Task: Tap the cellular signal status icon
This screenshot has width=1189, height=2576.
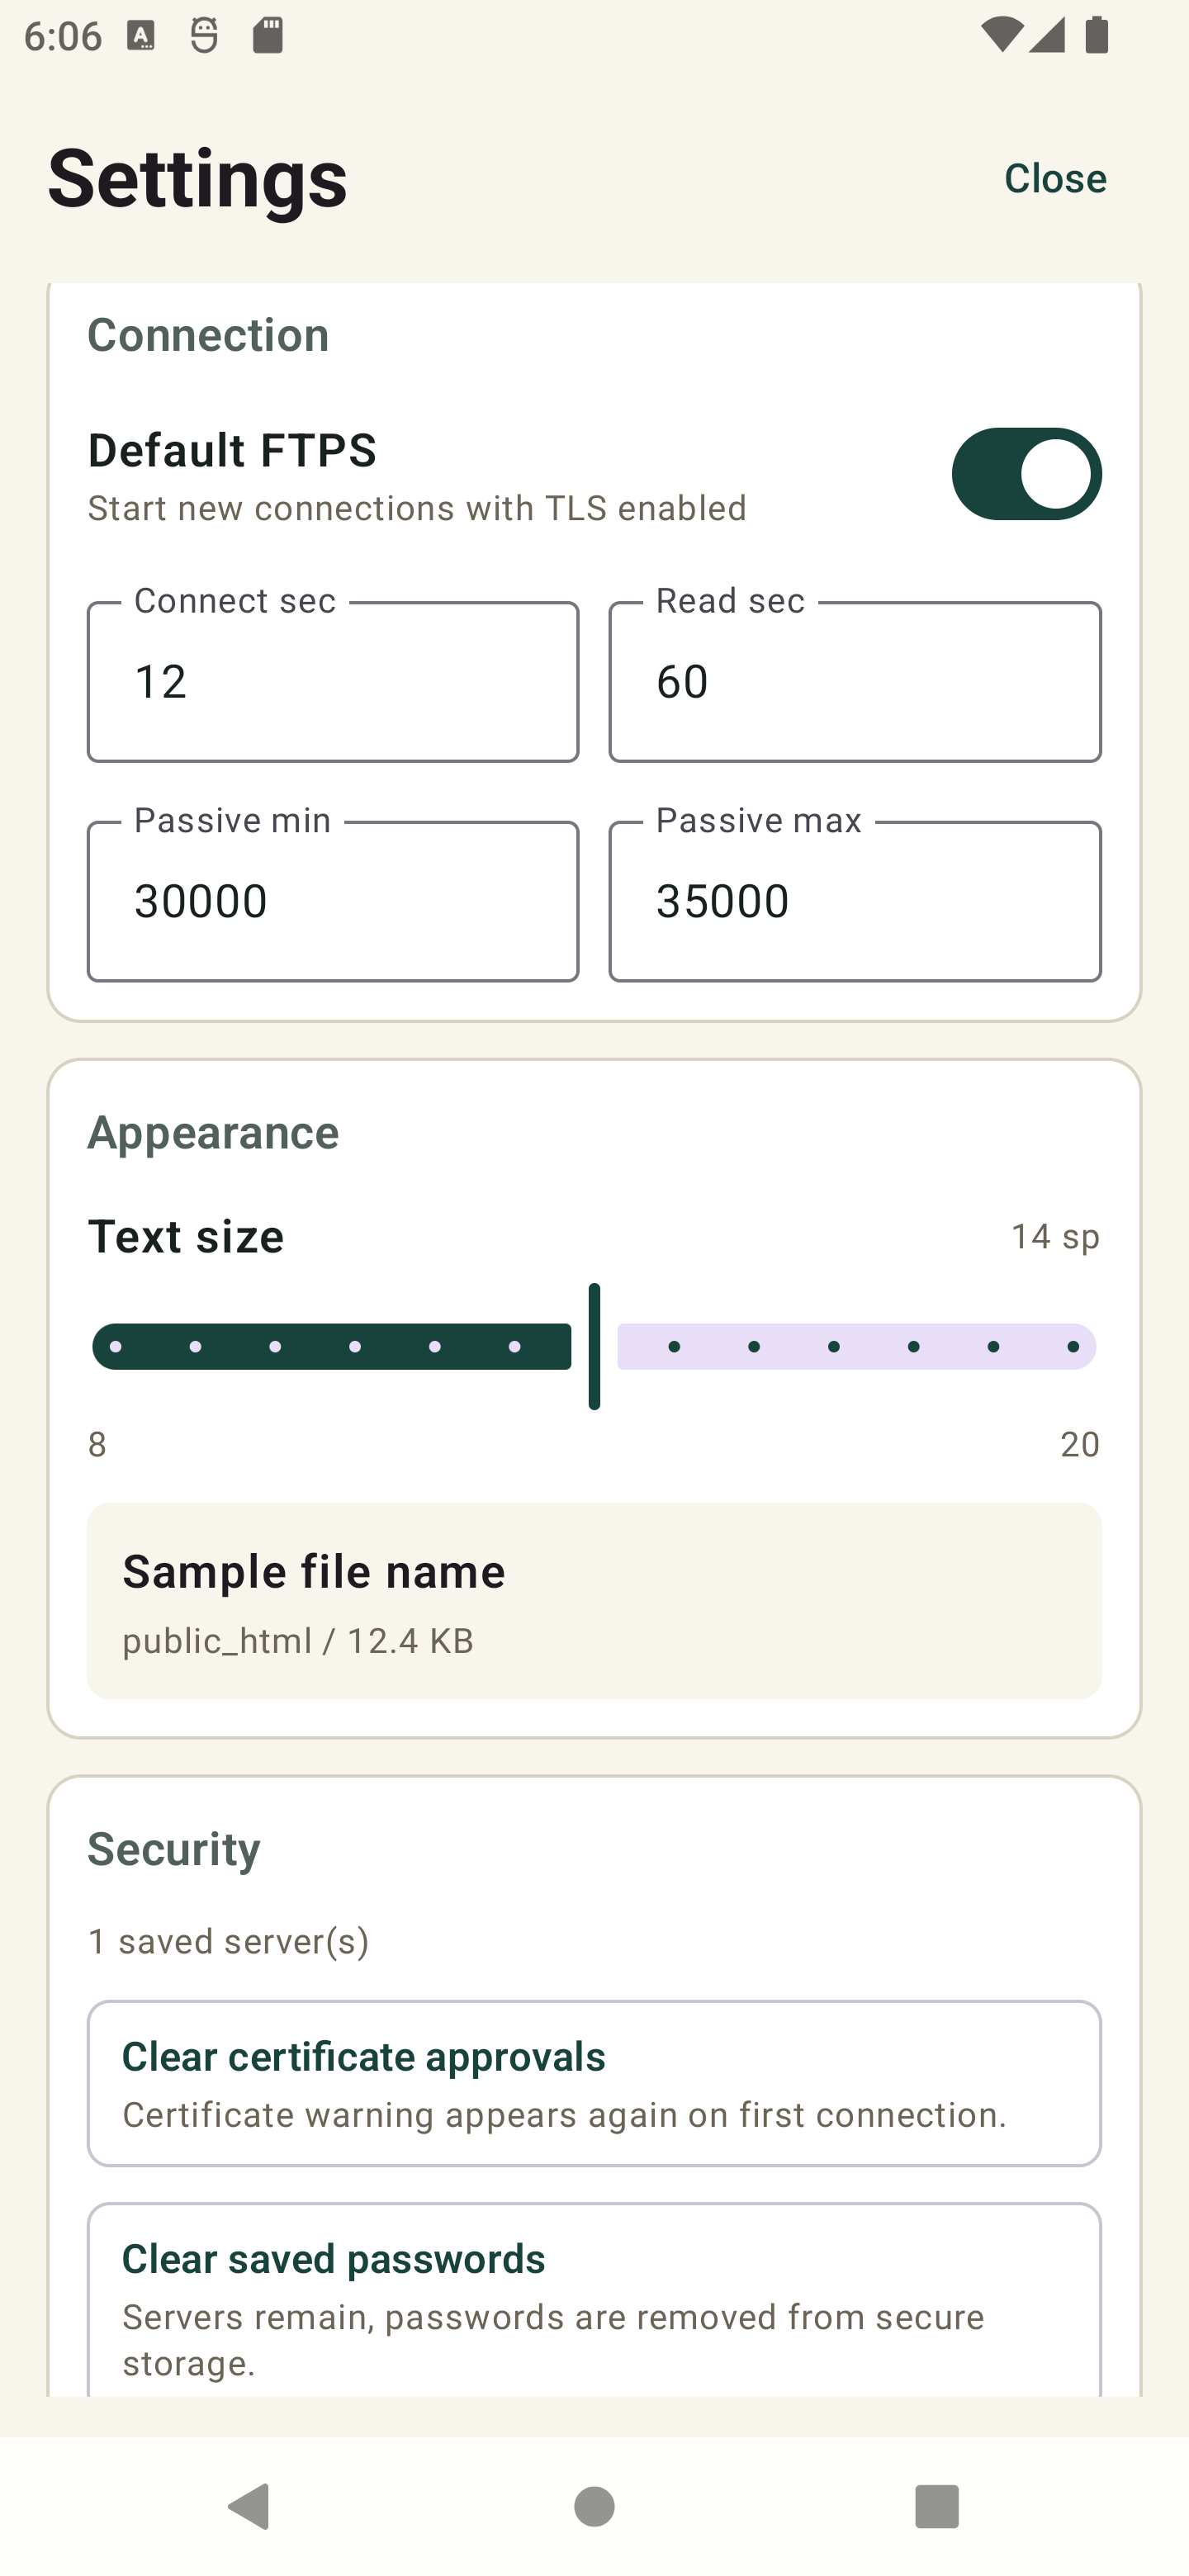Action: pos(1047,36)
